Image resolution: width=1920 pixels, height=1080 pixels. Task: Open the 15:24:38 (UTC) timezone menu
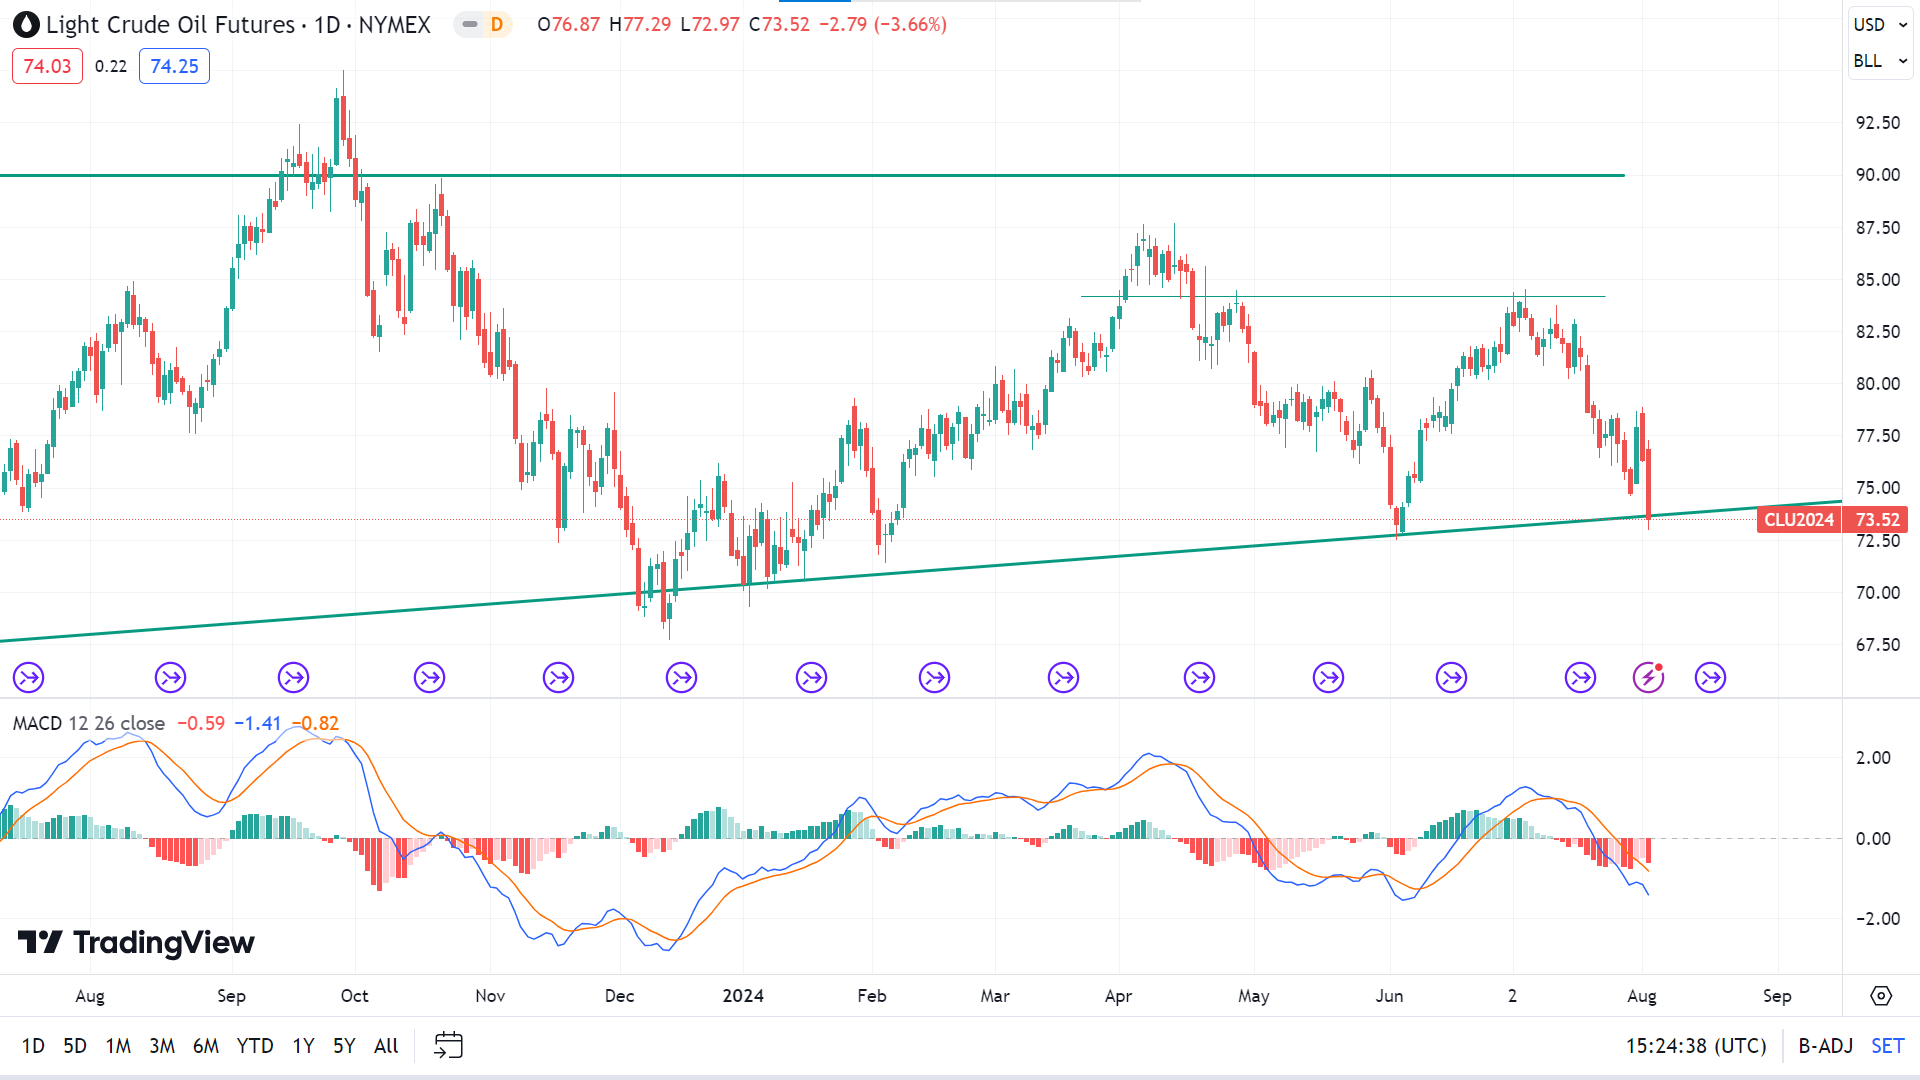tap(1696, 1045)
